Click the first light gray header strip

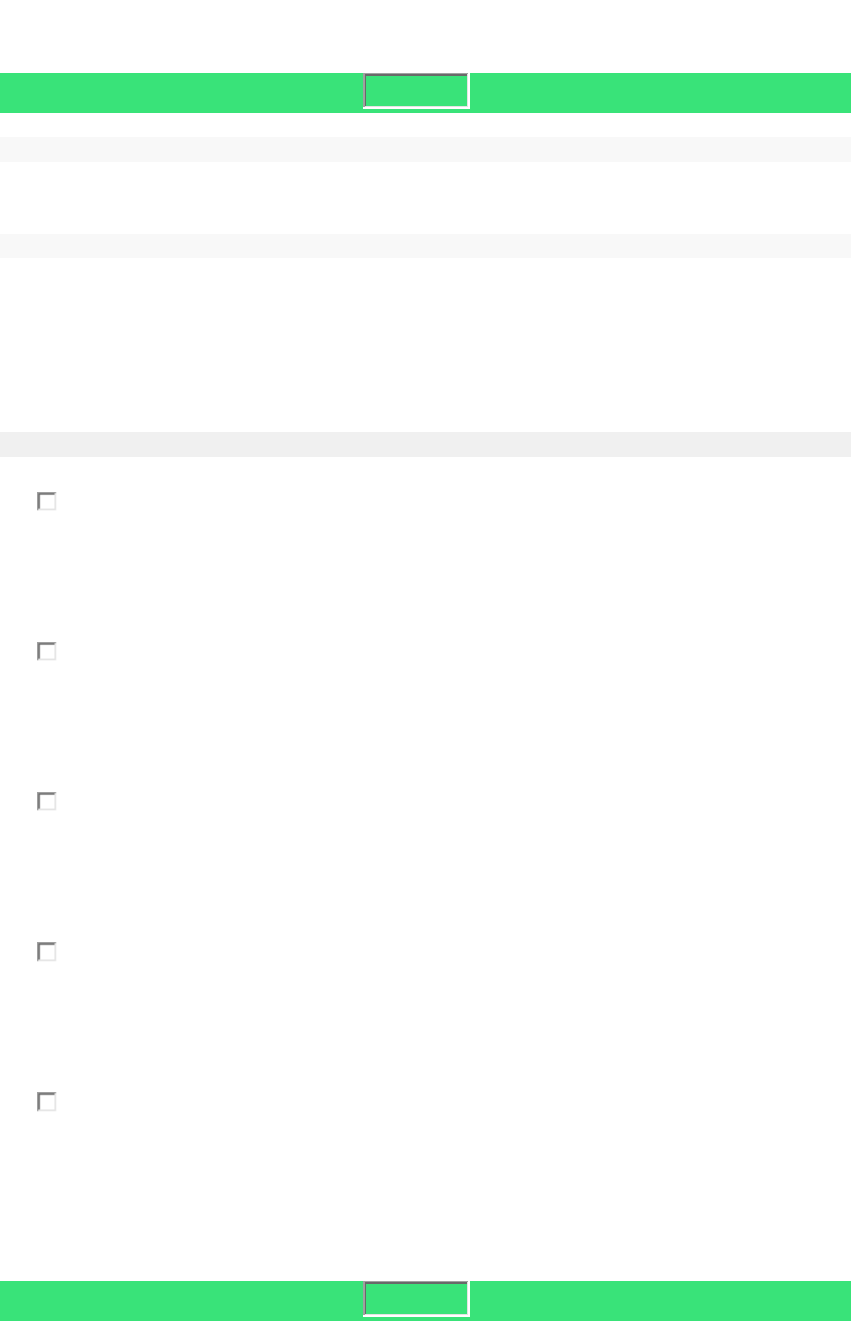pyautogui.click(x=425, y=149)
